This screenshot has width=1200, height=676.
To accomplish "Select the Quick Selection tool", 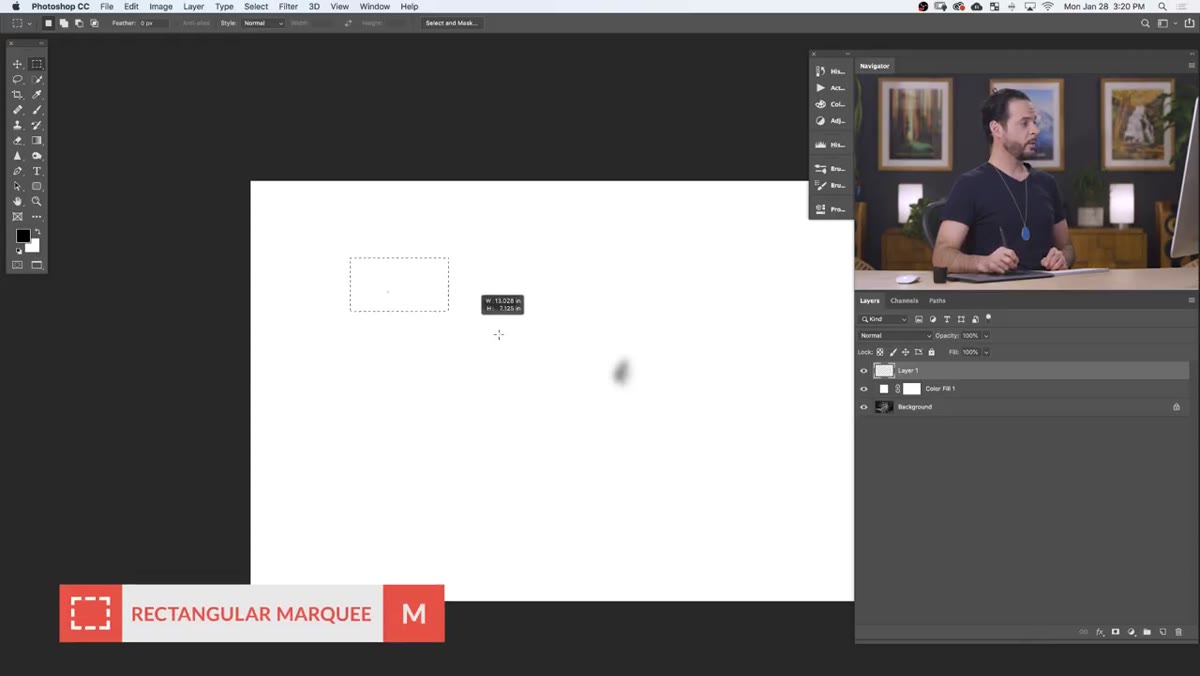I will coord(37,79).
